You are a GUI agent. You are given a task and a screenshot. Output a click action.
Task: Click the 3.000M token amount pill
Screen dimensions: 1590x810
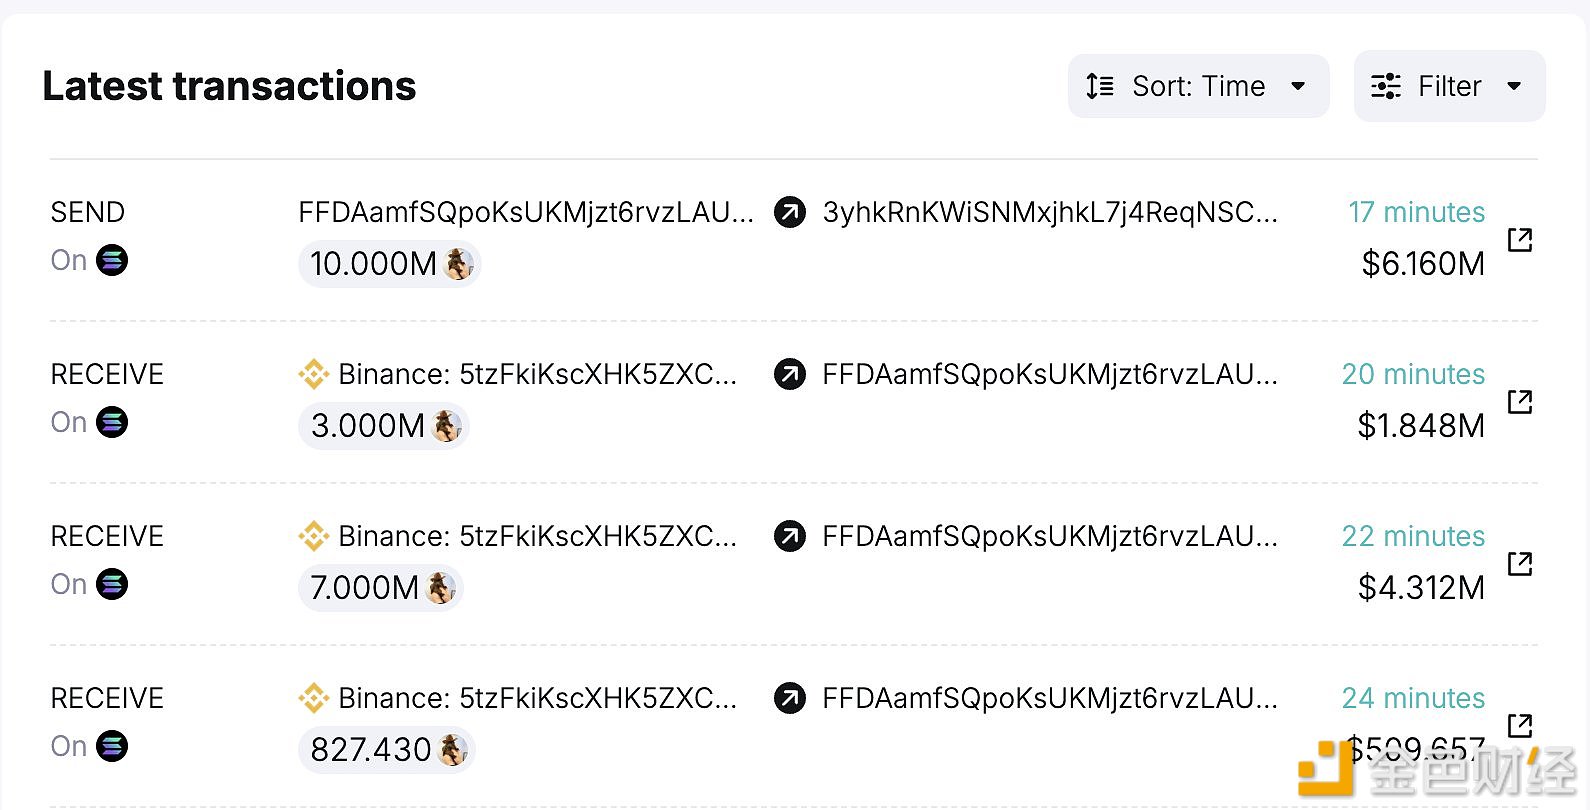pyautogui.click(x=384, y=426)
